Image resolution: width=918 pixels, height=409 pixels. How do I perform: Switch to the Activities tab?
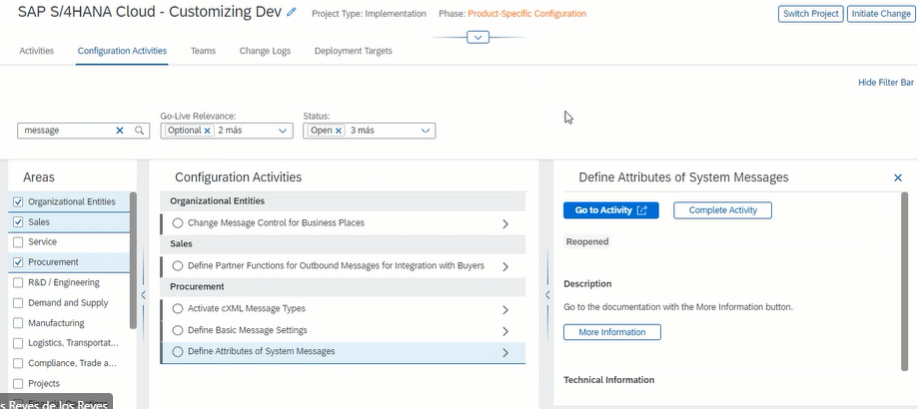pyautogui.click(x=36, y=51)
